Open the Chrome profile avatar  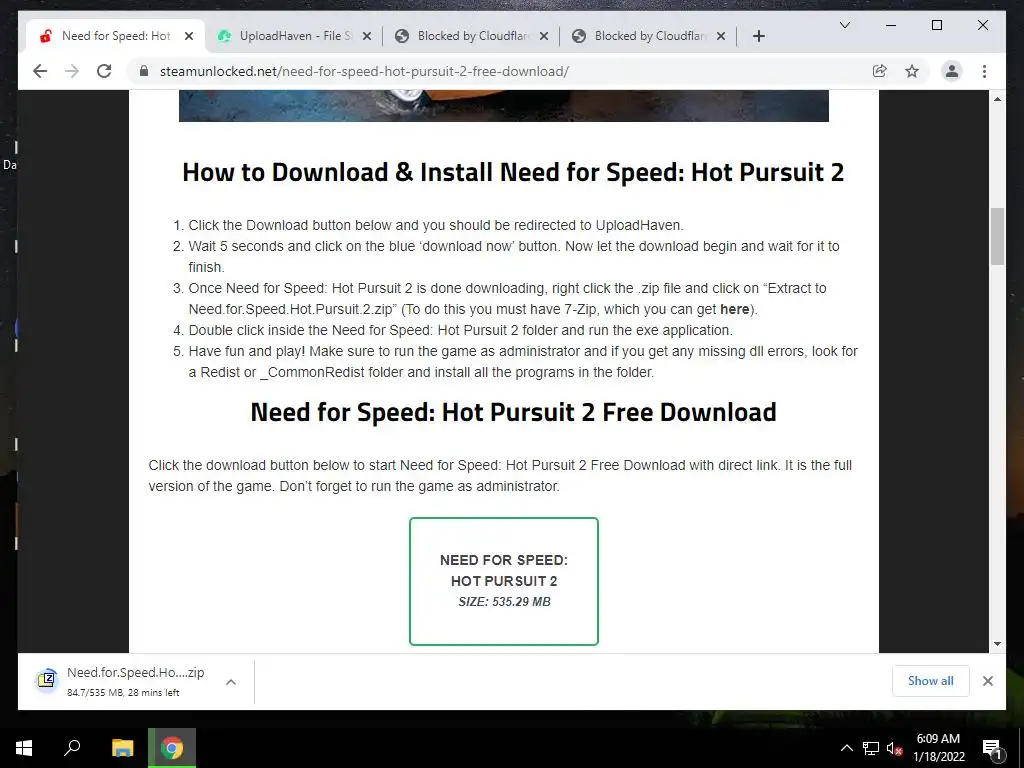952,71
